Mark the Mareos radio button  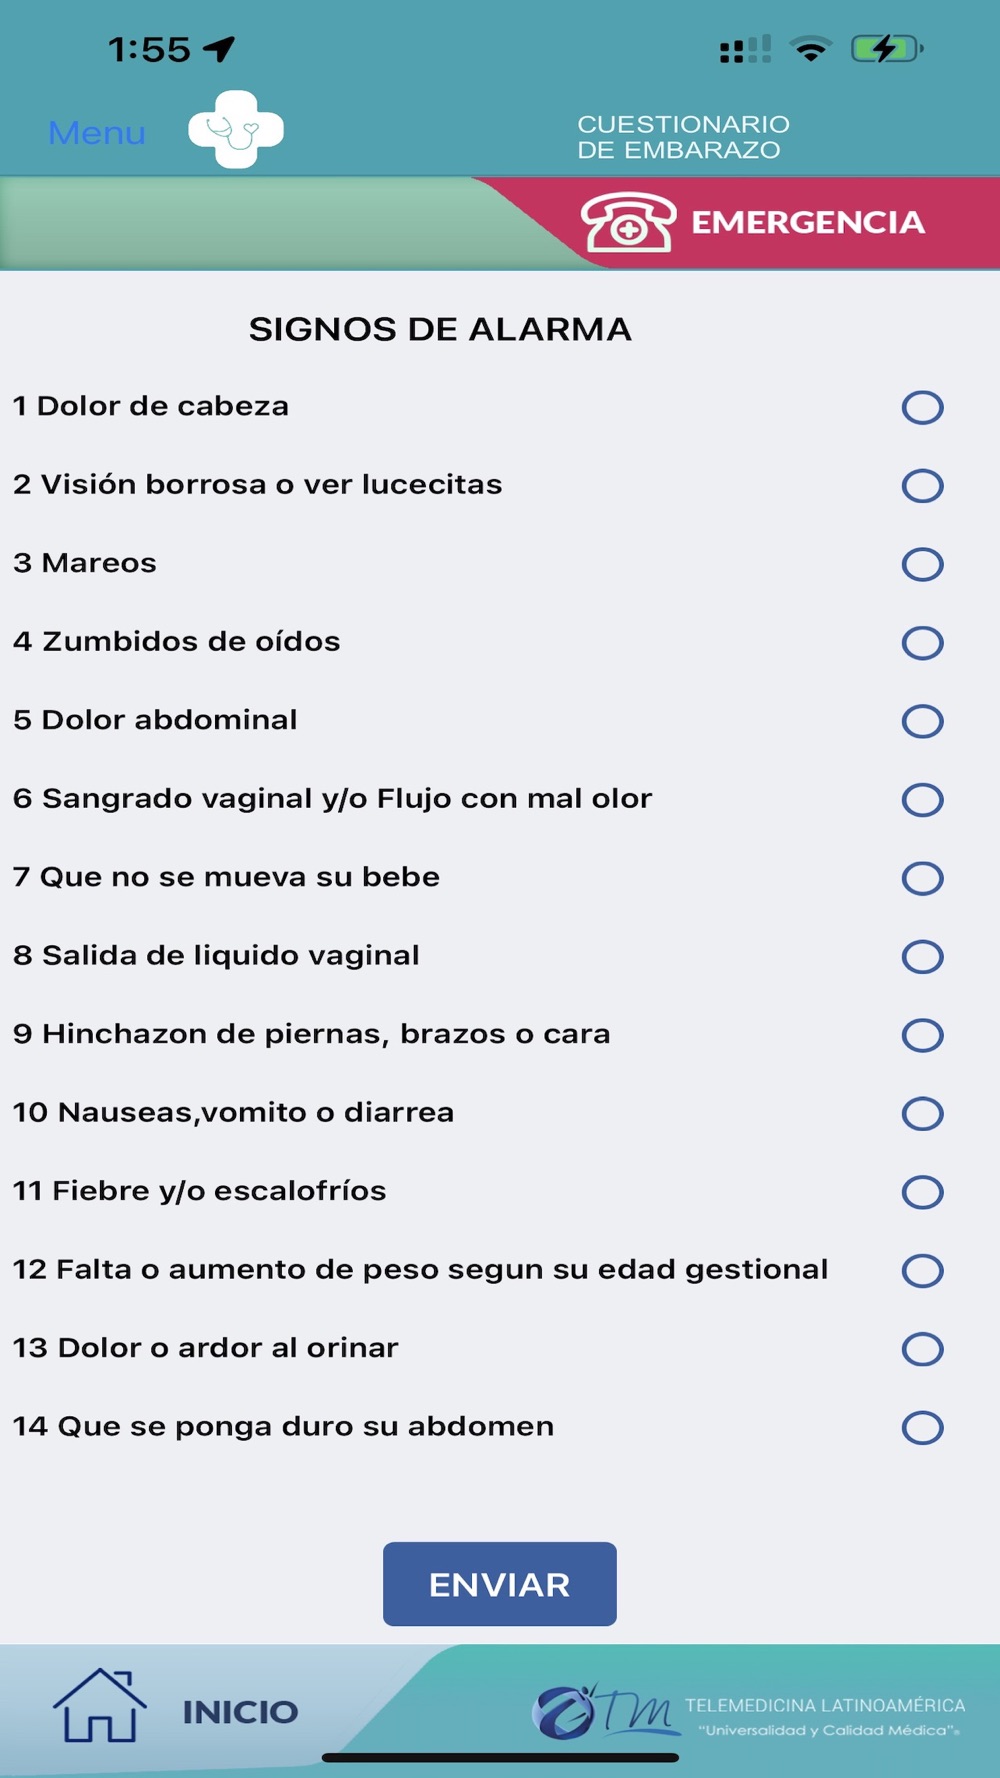click(x=922, y=564)
